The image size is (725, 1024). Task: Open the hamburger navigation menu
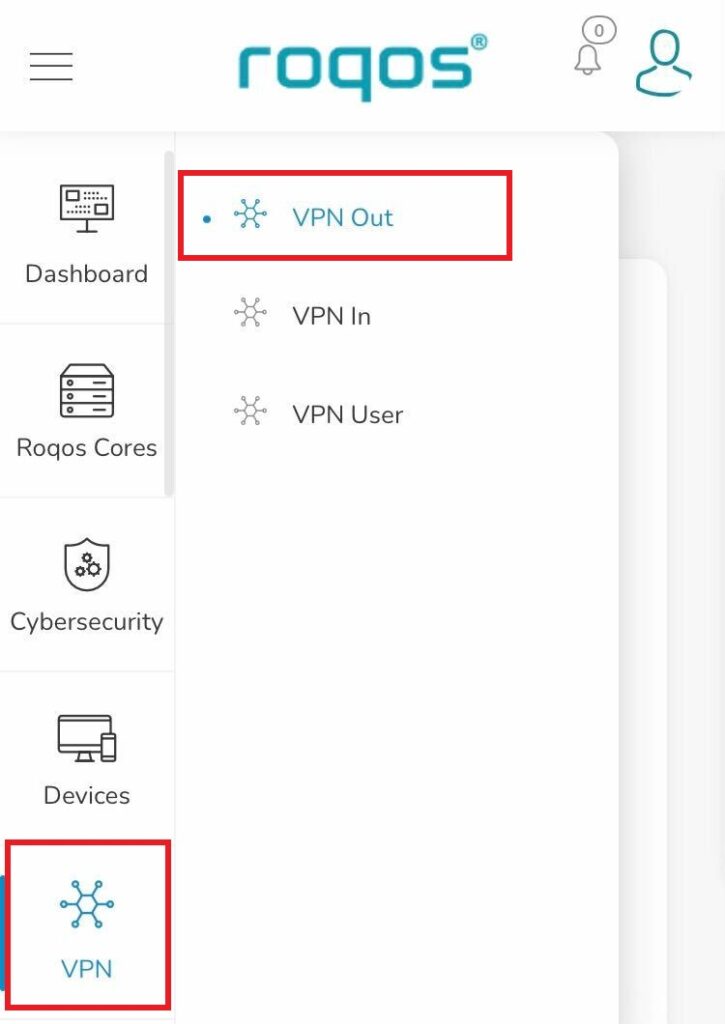[51, 66]
